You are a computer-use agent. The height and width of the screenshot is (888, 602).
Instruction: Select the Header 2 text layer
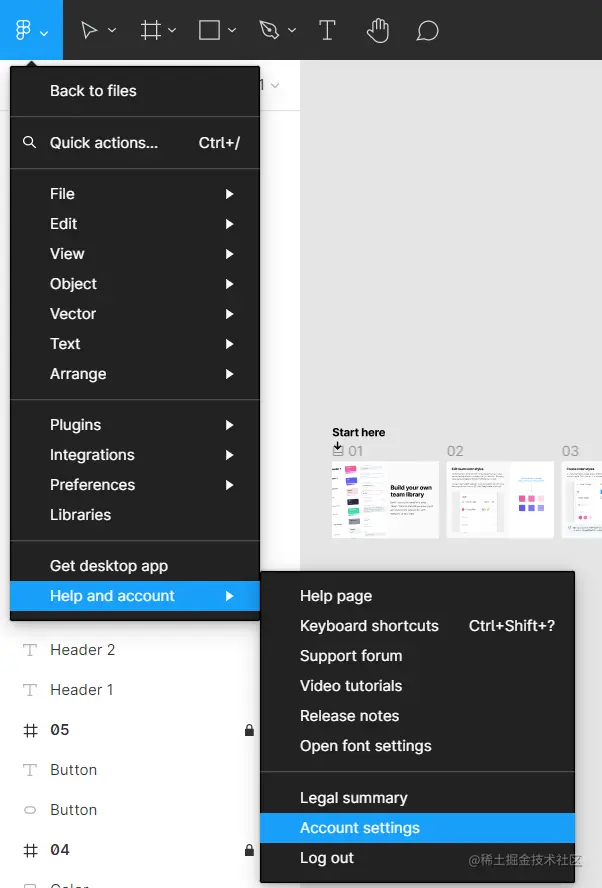(x=82, y=650)
